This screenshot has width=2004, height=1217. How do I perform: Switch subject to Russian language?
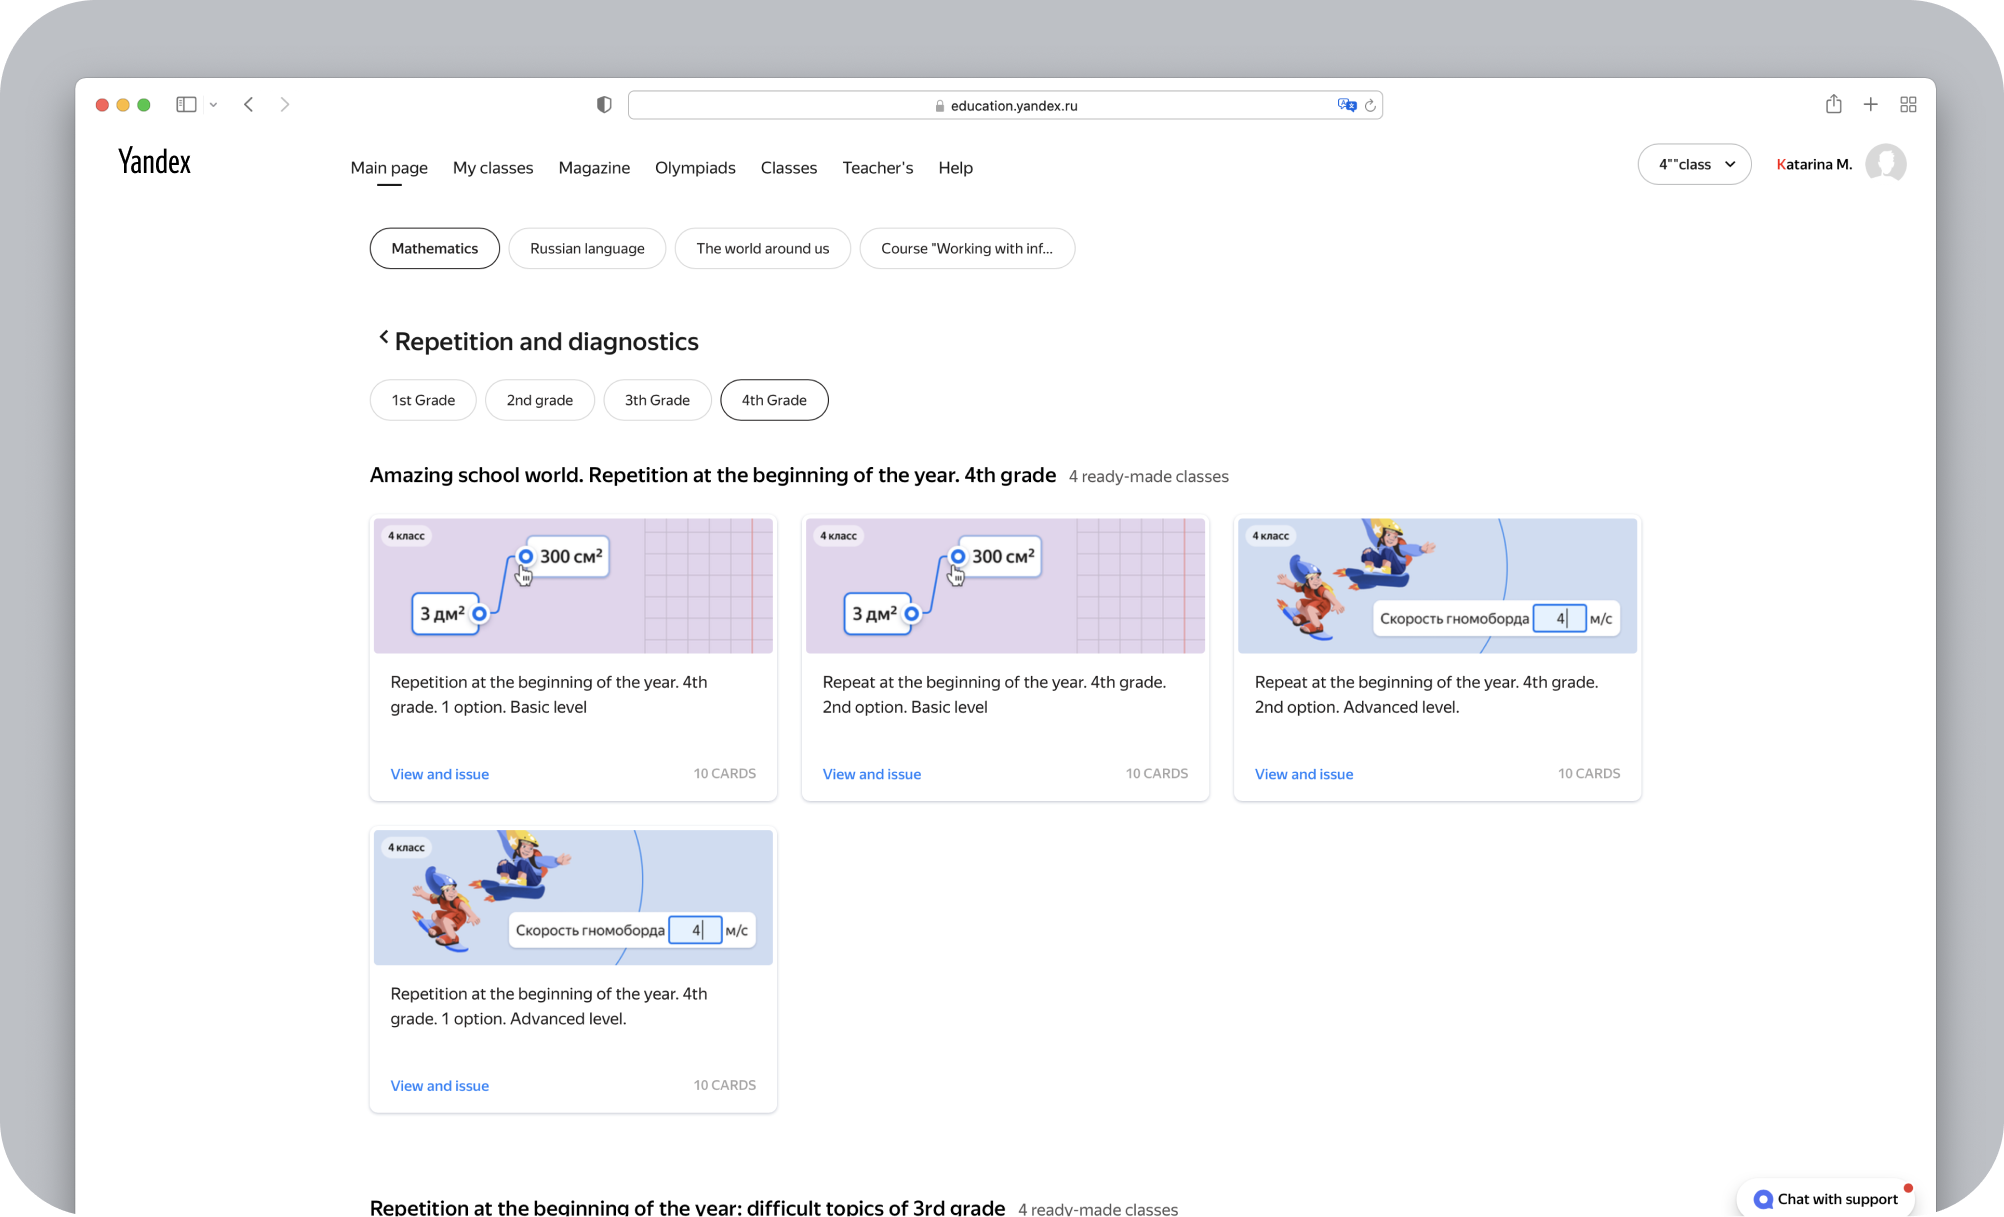point(587,248)
